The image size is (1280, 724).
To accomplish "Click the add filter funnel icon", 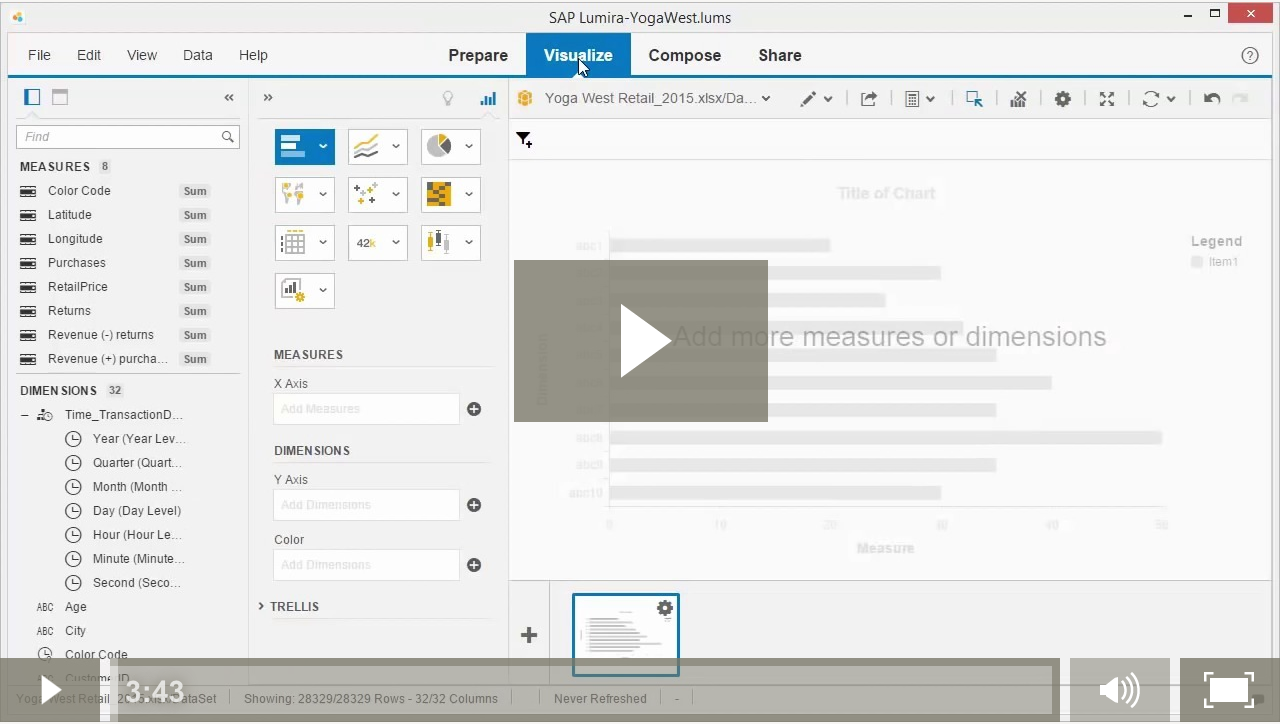I will [x=524, y=140].
